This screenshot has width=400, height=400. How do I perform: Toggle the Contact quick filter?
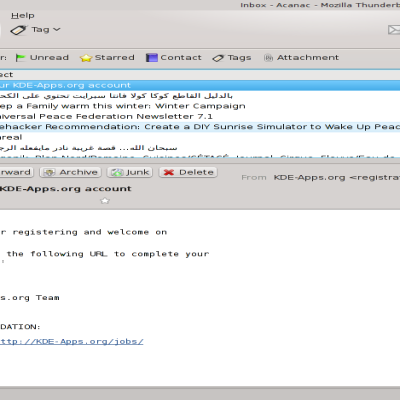coord(174,58)
